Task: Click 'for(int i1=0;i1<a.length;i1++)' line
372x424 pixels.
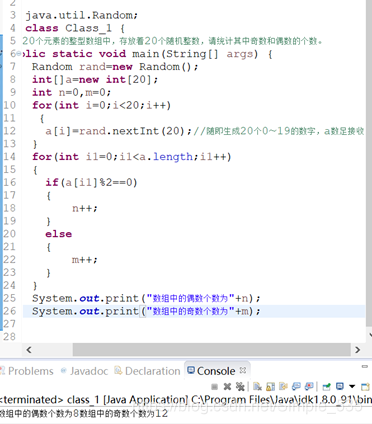Action: point(132,157)
